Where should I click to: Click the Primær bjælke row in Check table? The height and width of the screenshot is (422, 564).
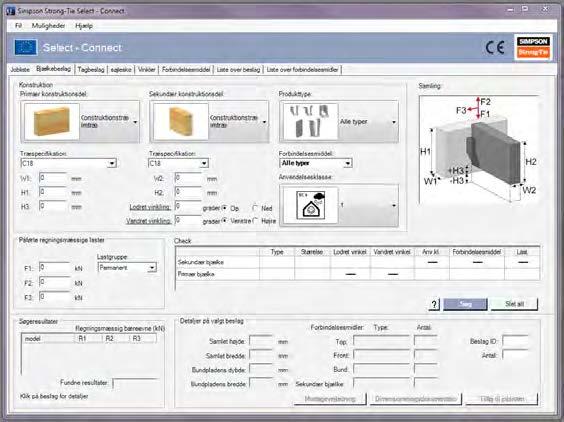click(x=358, y=274)
